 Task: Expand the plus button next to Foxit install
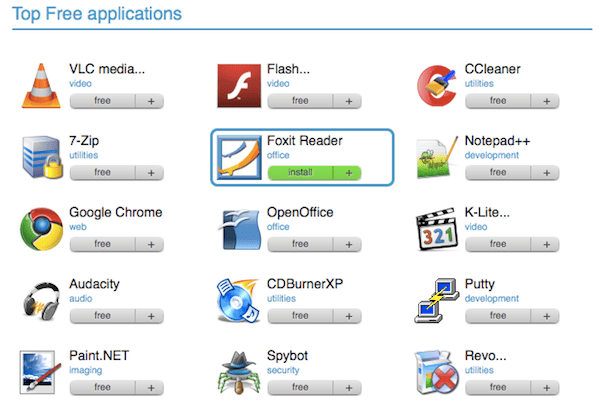(x=349, y=173)
